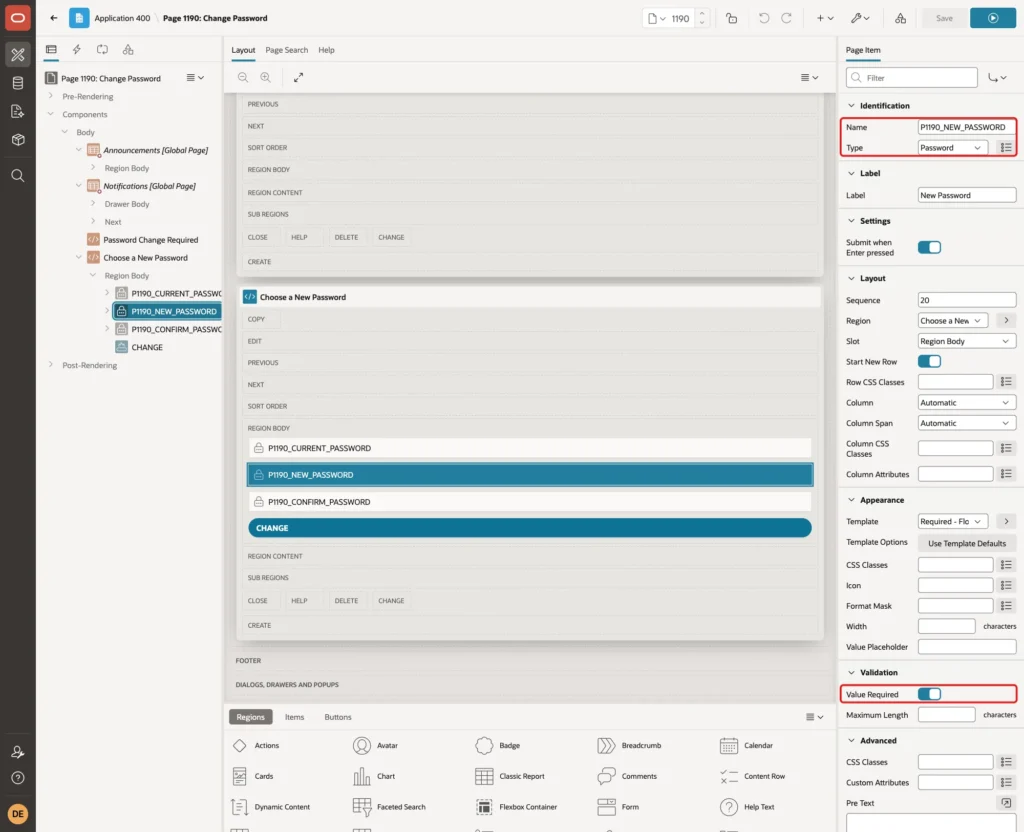Click the Redo icon

(x=786, y=18)
